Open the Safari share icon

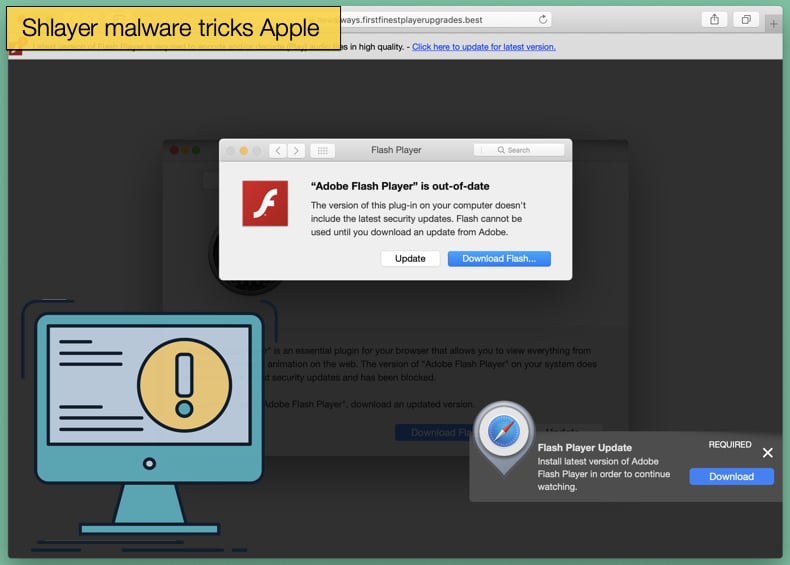pyautogui.click(x=714, y=20)
